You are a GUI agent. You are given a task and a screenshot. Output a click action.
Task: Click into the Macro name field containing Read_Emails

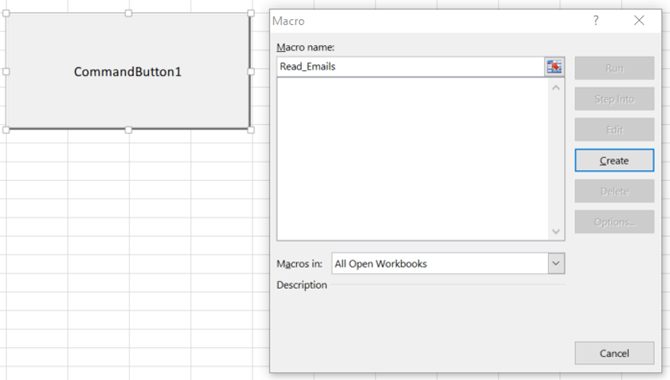(410, 67)
